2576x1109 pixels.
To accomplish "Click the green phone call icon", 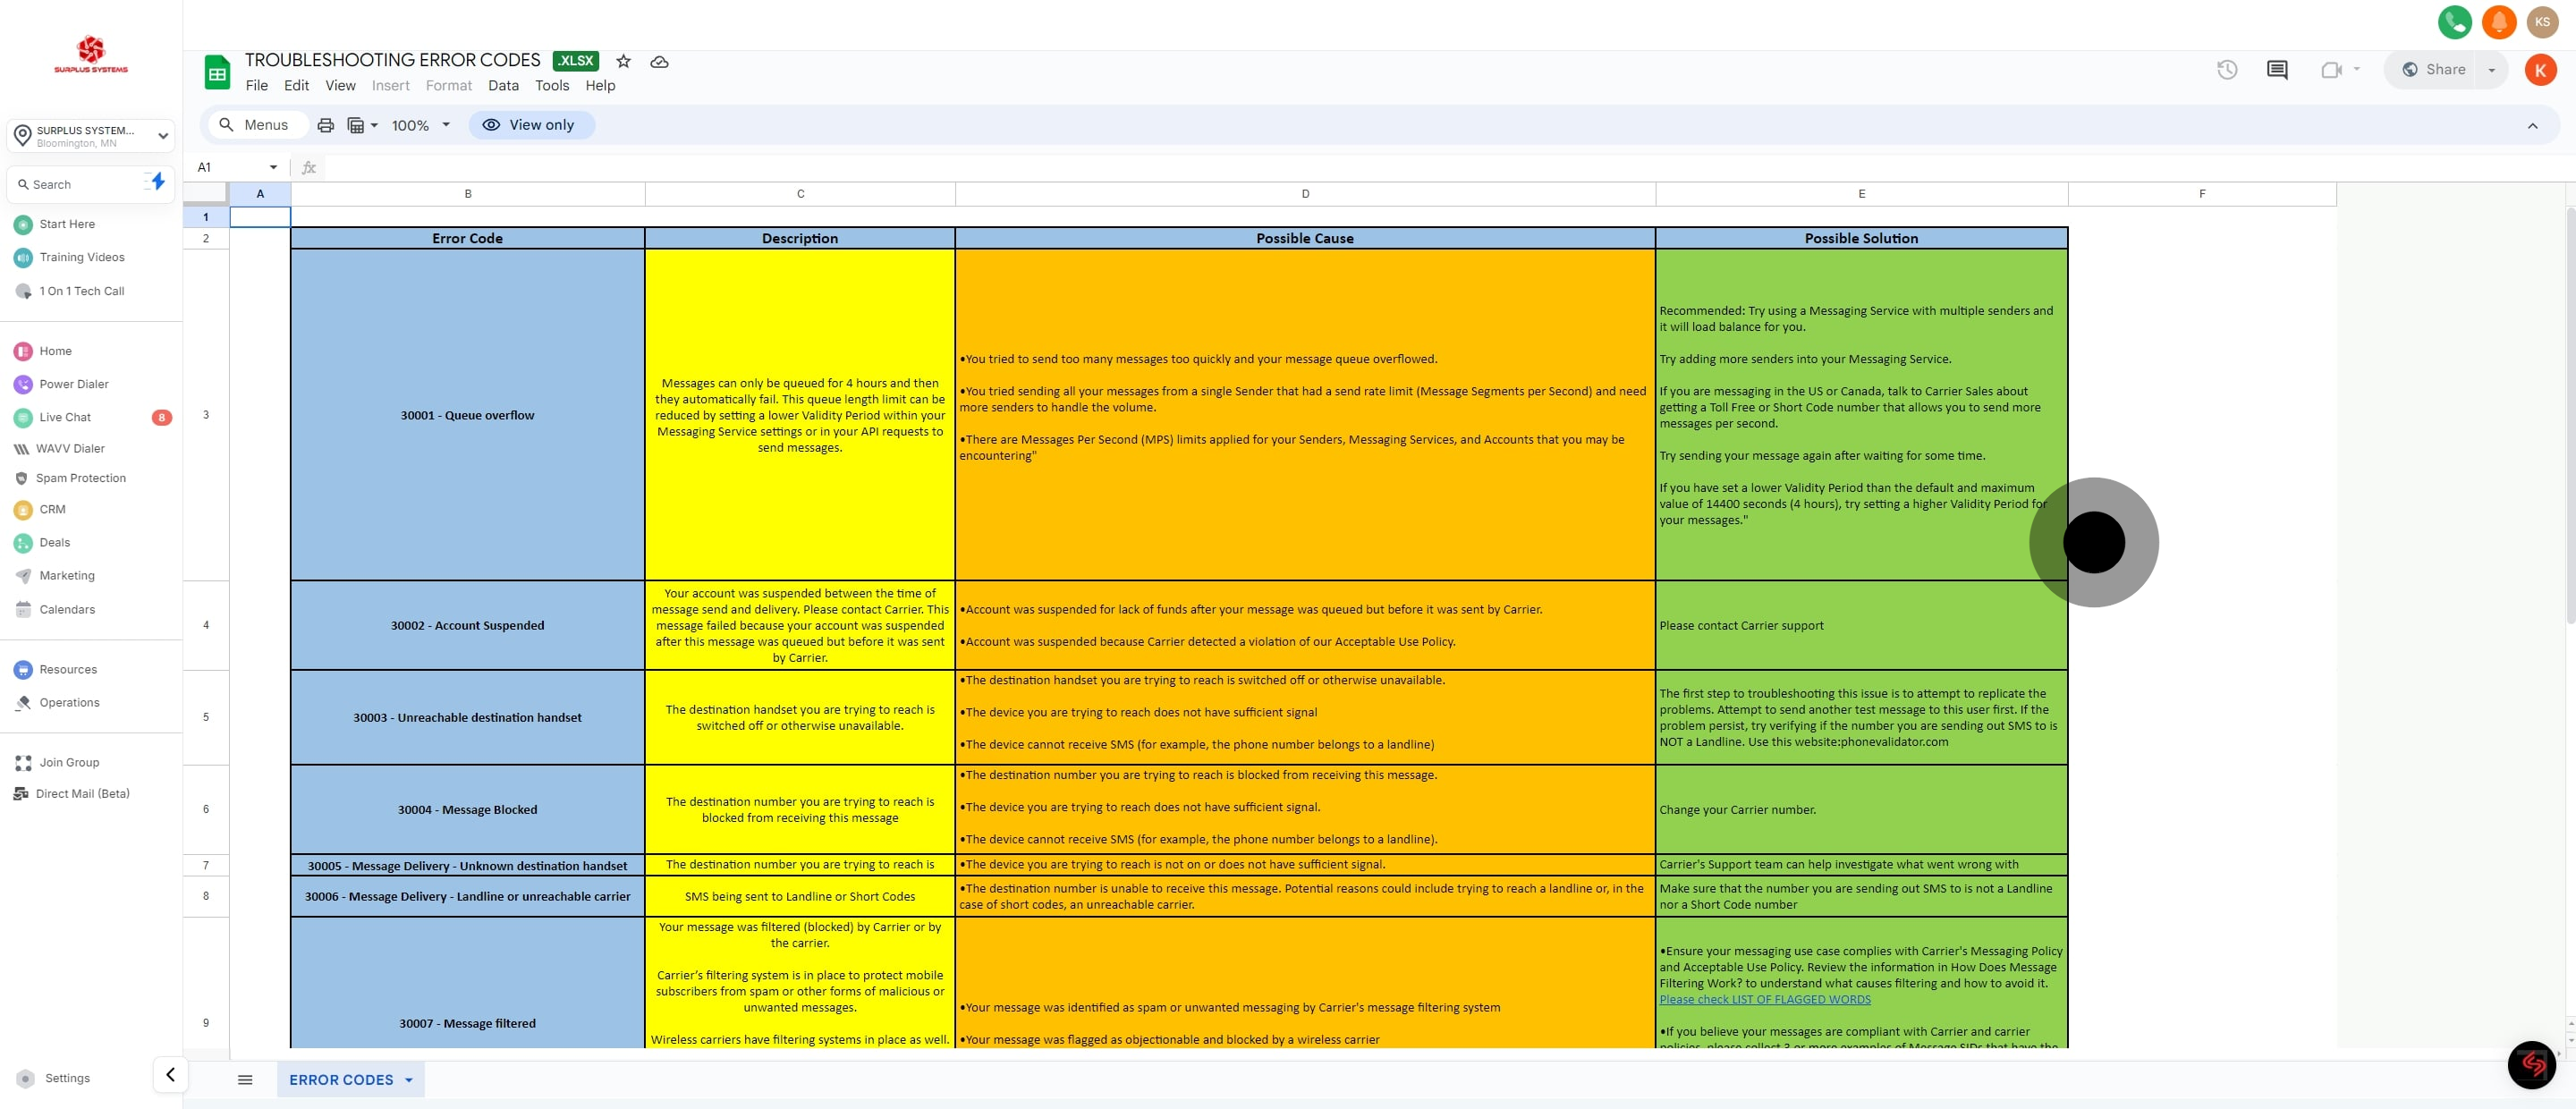I will 2454,22.
